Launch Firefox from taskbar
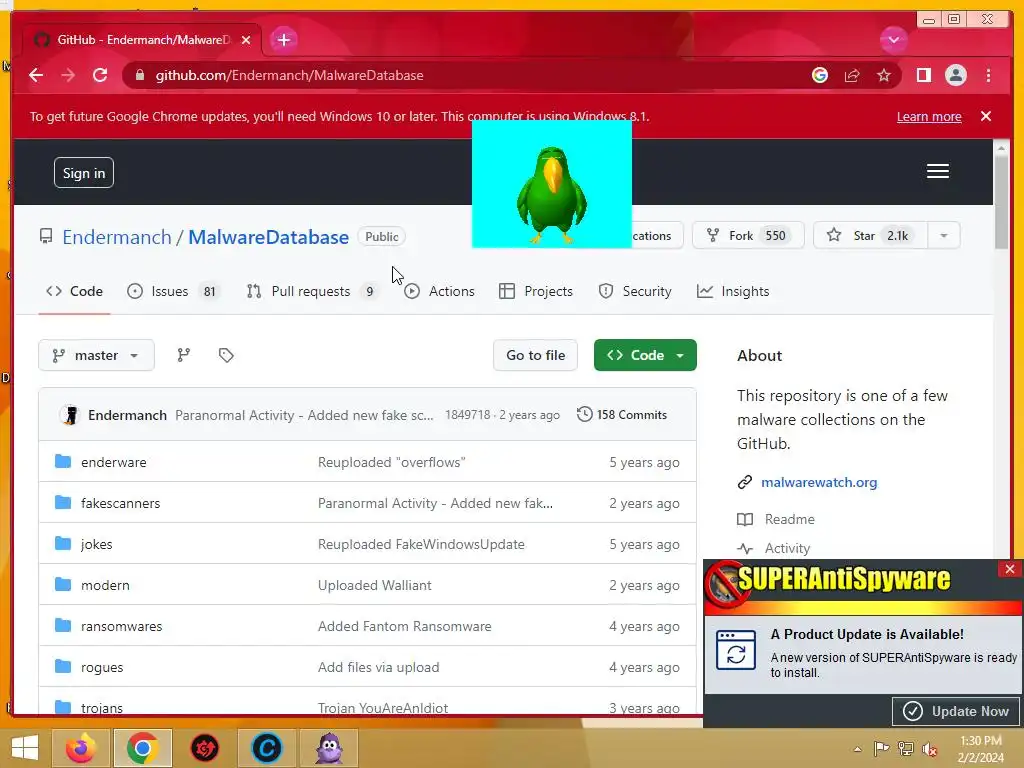The height and width of the screenshot is (768, 1024). tap(81, 748)
